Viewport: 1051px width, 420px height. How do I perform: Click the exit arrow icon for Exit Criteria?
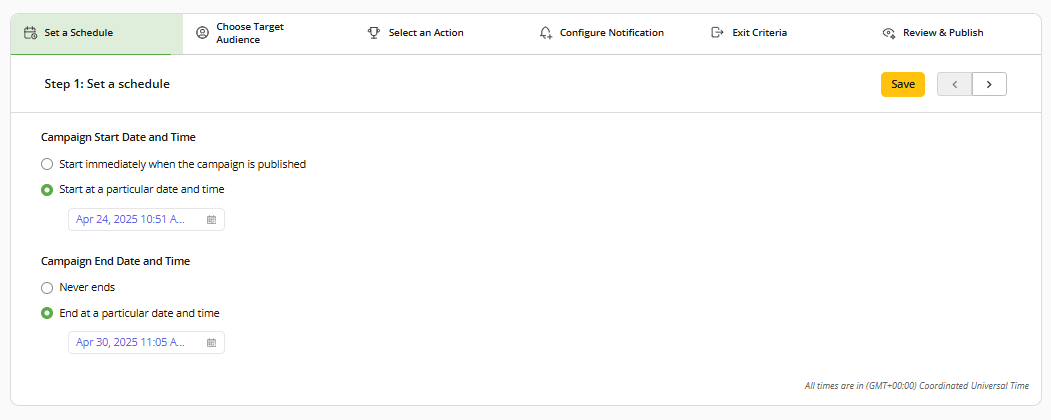tap(718, 33)
